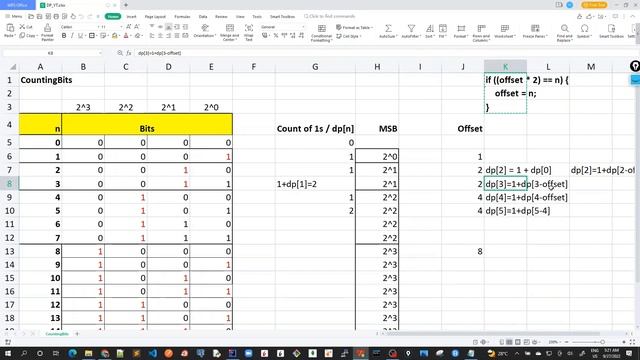This screenshot has height=360, width=640.
Task: Click the Windows Start button
Action: [x=8, y=353]
